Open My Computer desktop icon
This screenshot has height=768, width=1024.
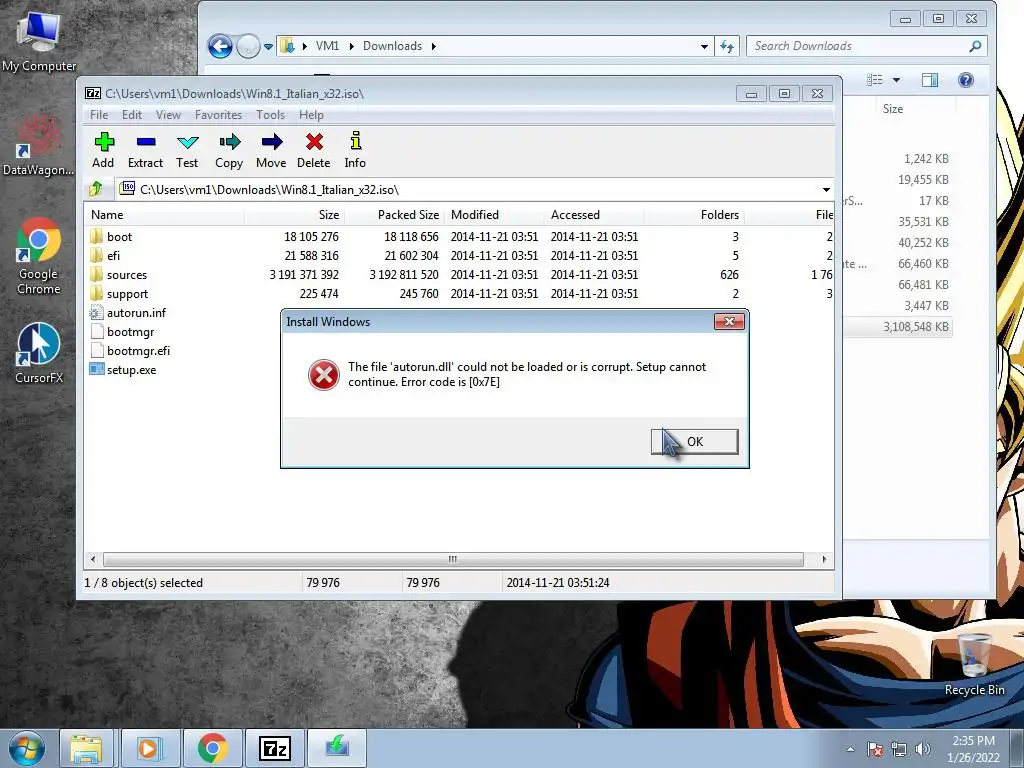pyautogui.click(x=39, y=40)
